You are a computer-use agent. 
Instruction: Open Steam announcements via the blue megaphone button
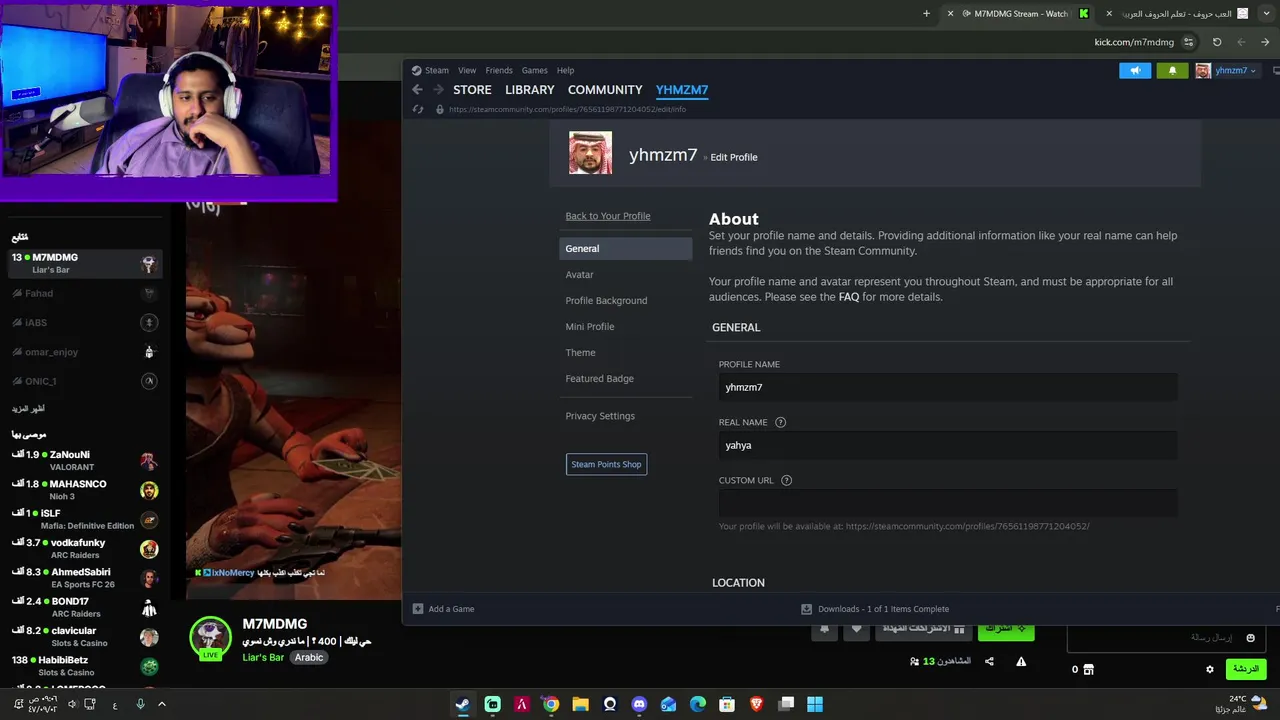coord(1135,71)
